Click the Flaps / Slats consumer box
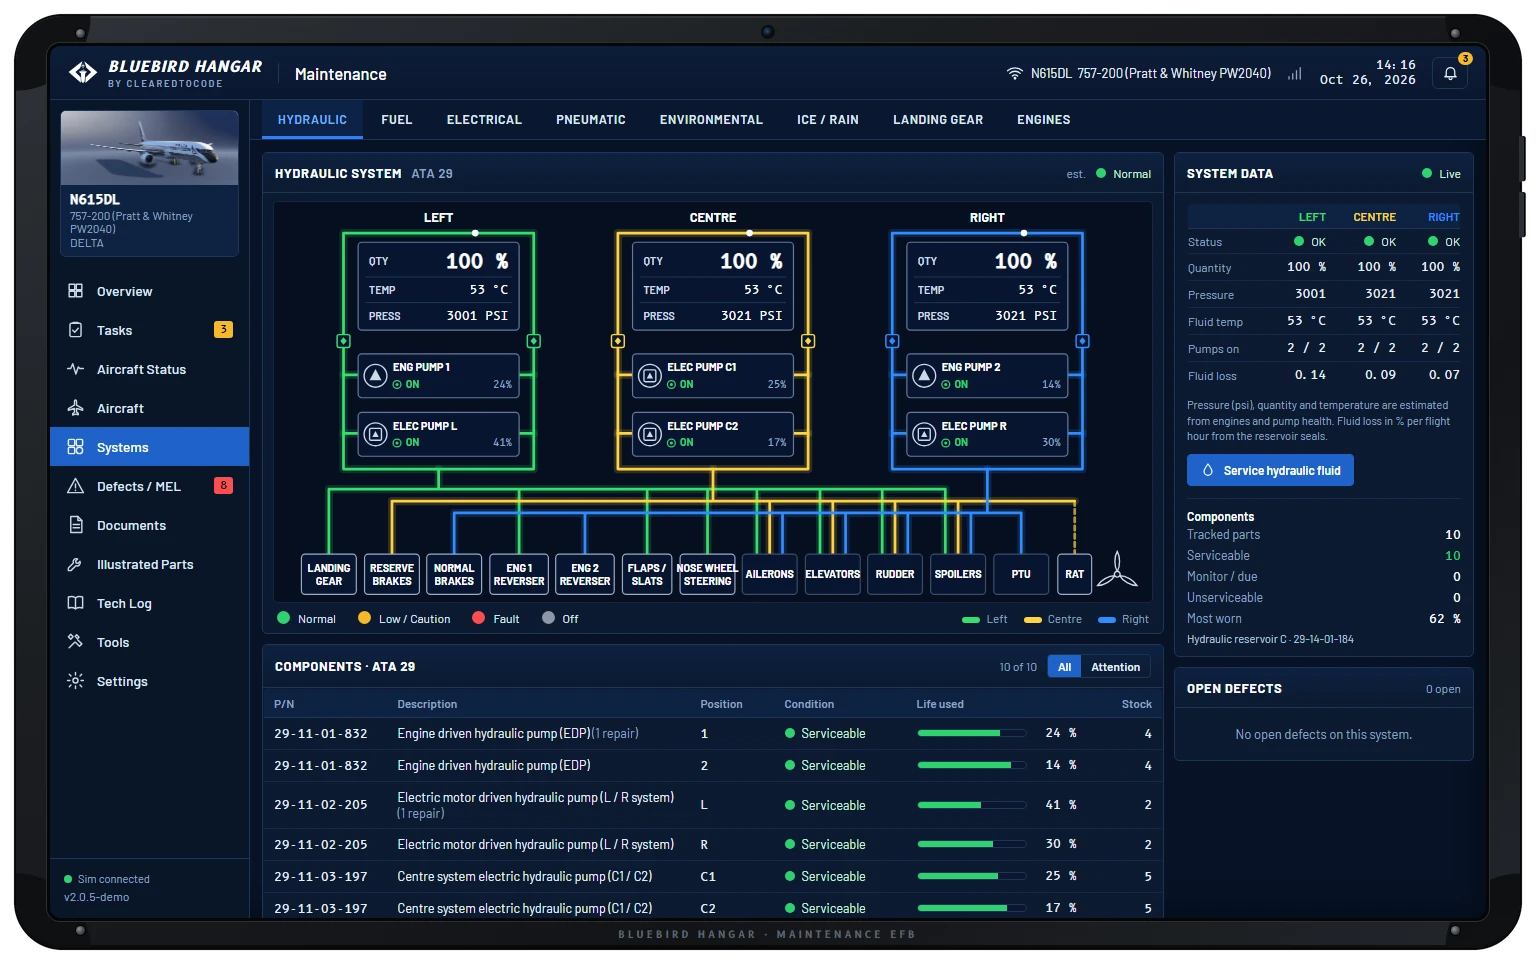This screenshot has height=964, width=1536. click(647, 574)
